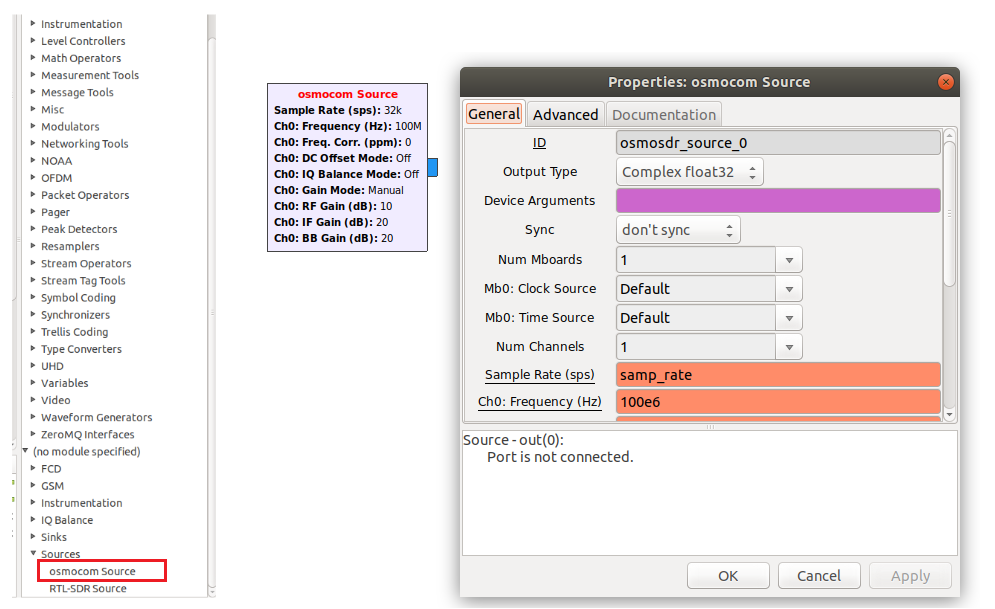
Task: Click the underlined ID label
Action: click(539, 143)
